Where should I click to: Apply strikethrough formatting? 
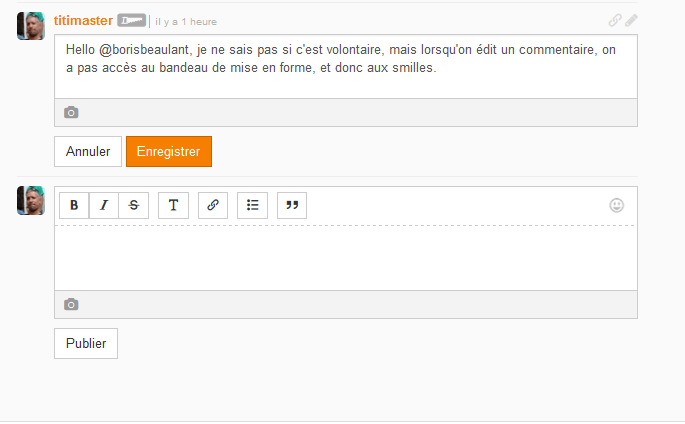134,205
